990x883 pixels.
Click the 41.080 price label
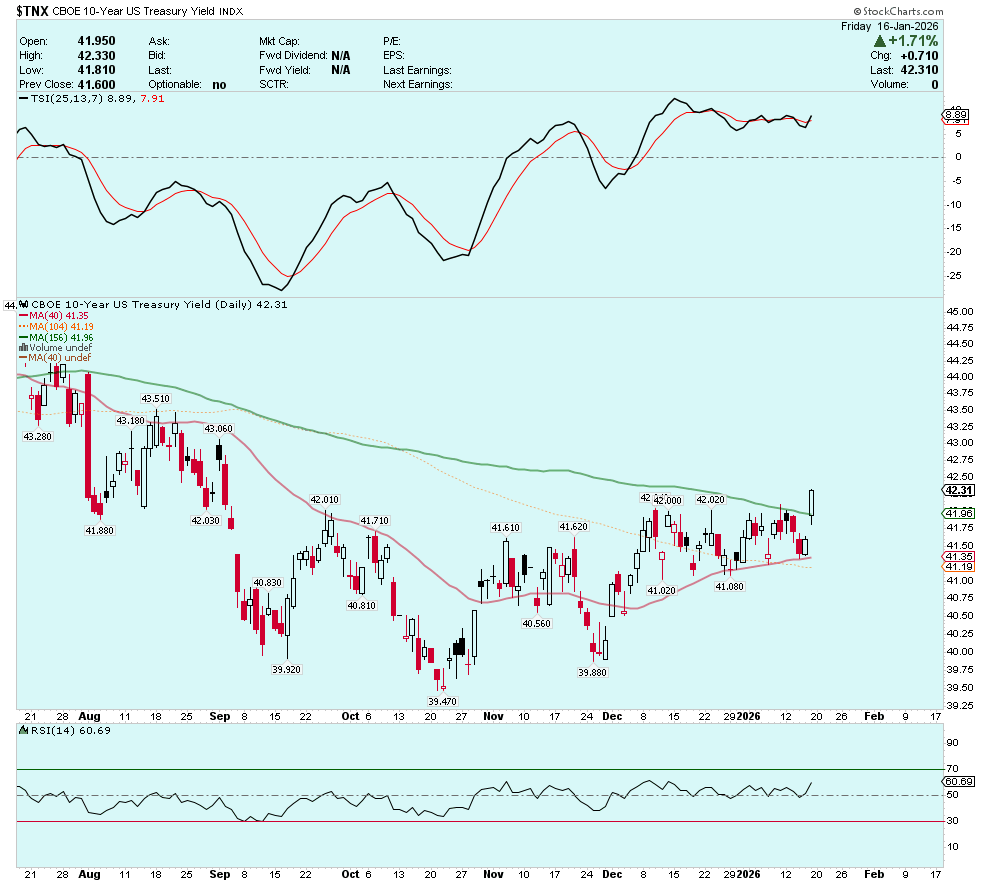(729, 587)
